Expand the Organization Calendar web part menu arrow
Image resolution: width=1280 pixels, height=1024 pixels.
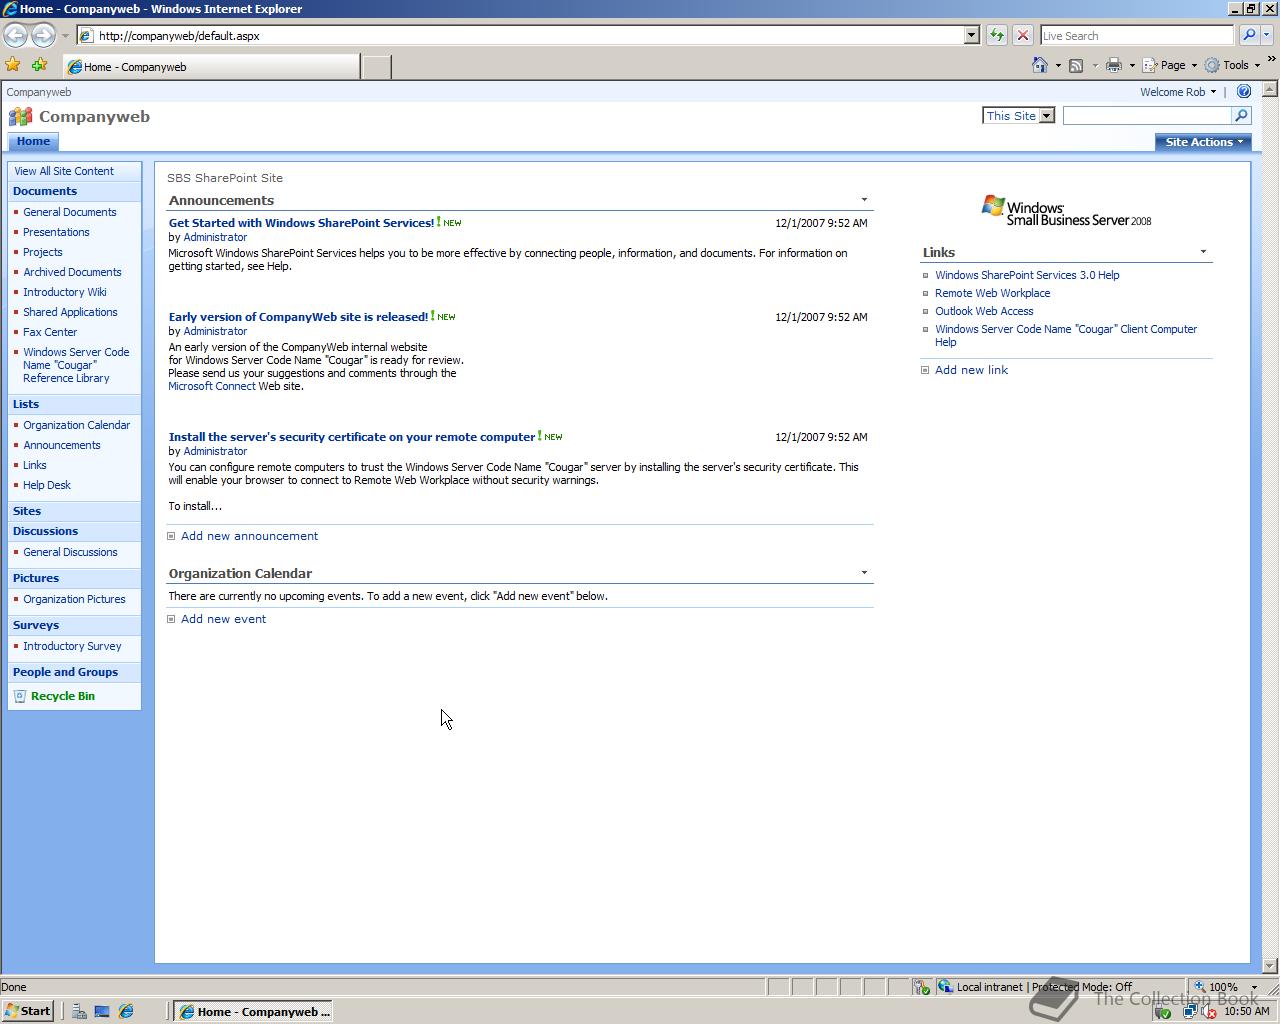pos(864,573)
